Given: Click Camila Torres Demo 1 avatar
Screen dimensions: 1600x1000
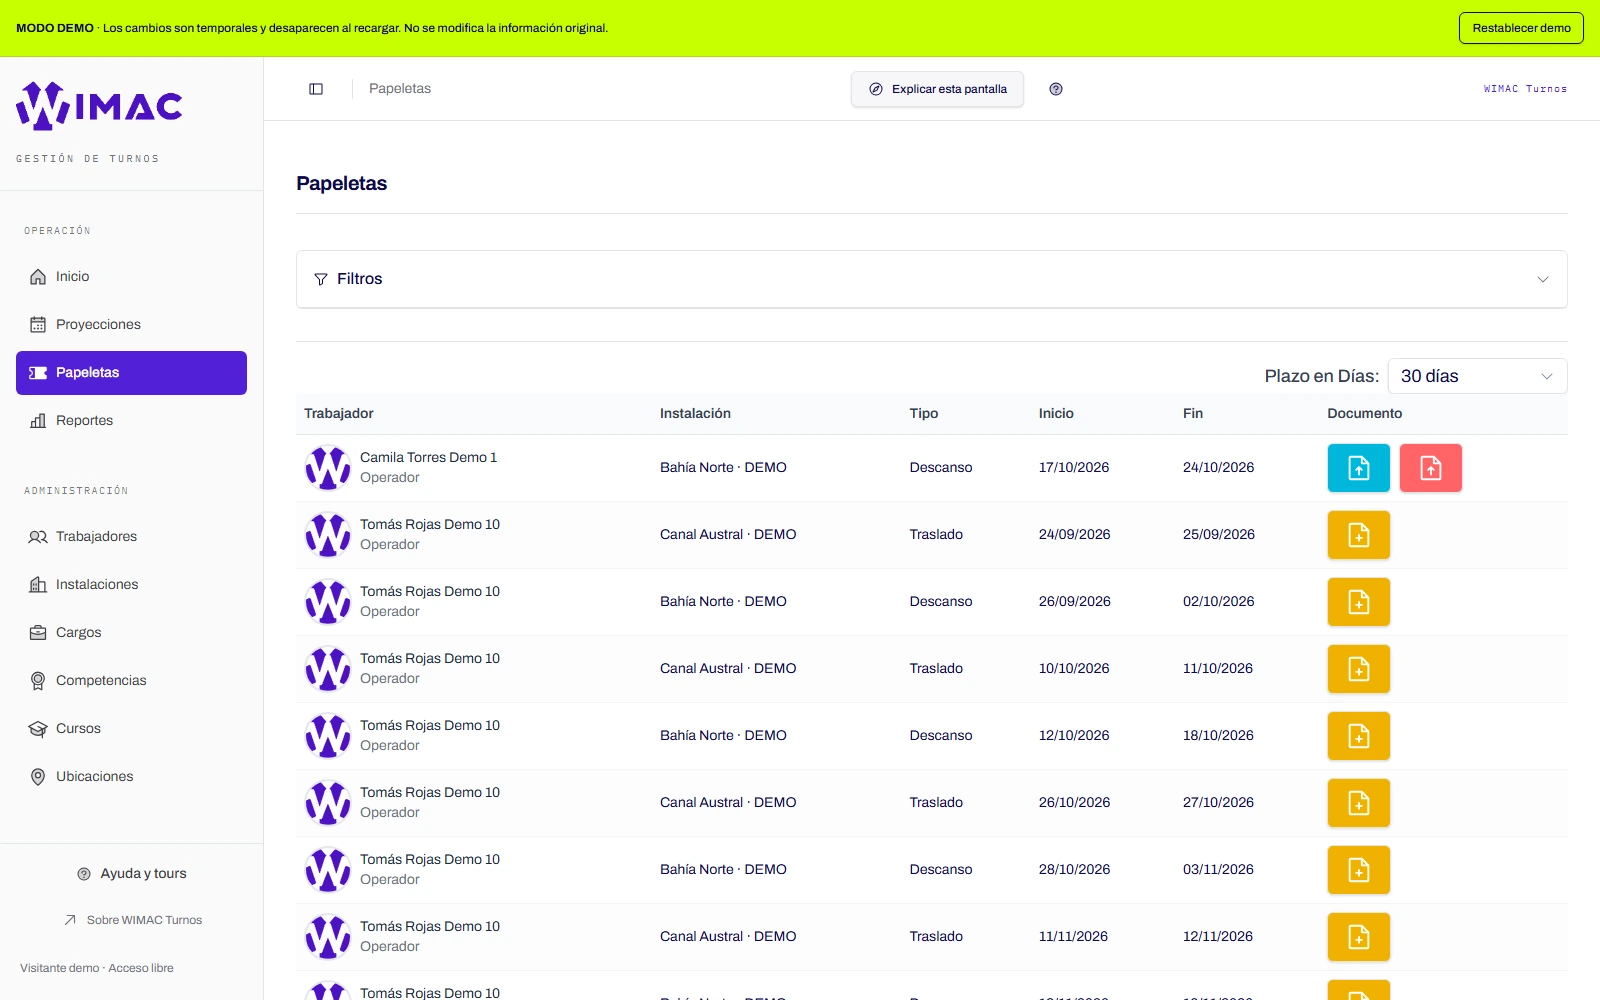Looking at the screenshot, I should (328, 468).
